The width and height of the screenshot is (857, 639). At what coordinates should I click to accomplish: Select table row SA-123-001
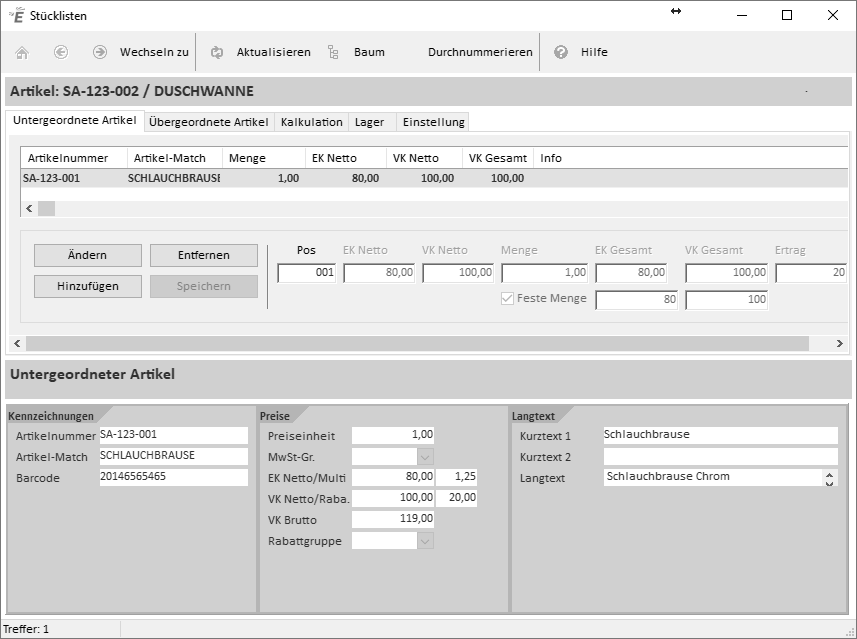(434, 178)
